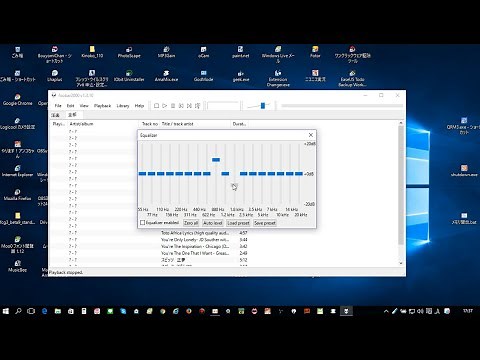This screenshot has height=360, width=480.
Task: Click the Random playback toolbar button
Action: coord(197,106)
